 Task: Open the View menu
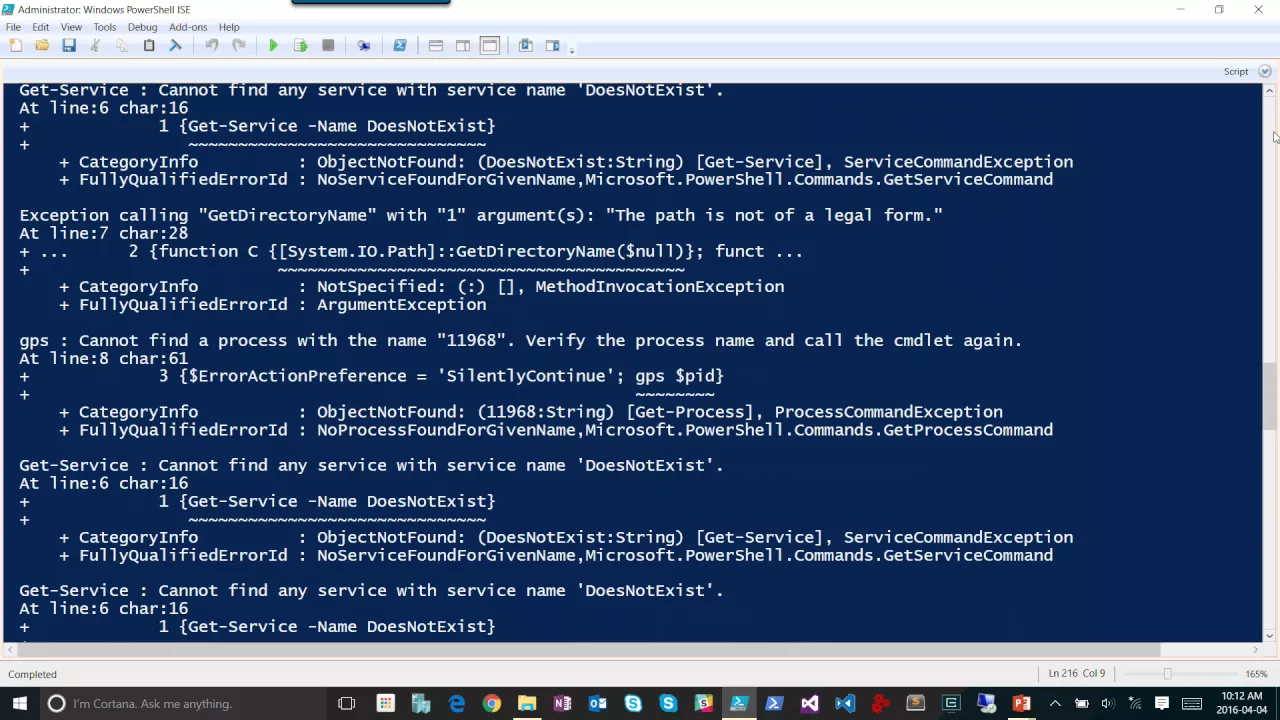[71, 27]
